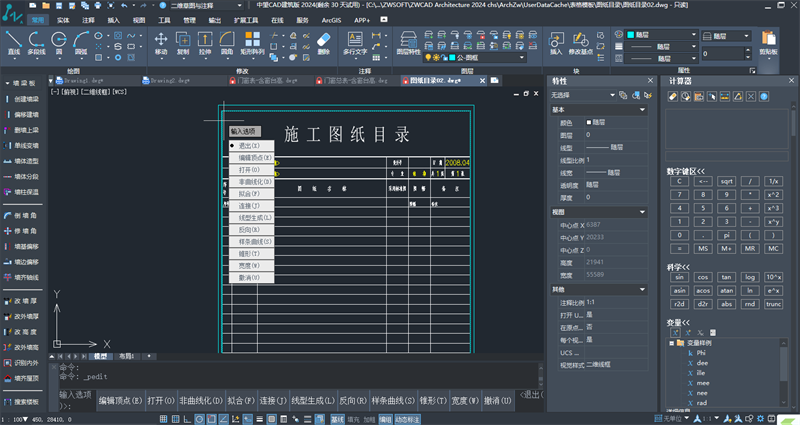Toggle polar tracking icon in status bar

point(199,419)
